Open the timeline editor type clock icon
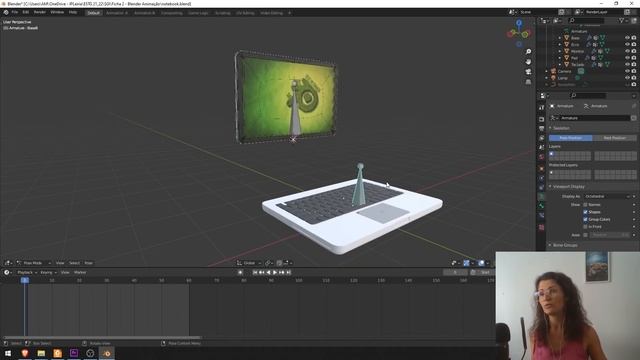Screen dimensions: 640x360 point(7,272)
